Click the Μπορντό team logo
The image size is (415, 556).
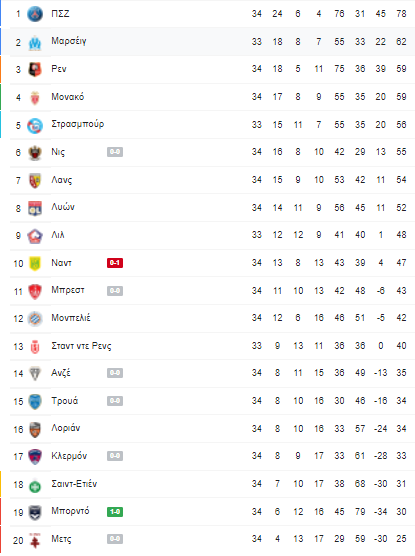coord(35,512)
